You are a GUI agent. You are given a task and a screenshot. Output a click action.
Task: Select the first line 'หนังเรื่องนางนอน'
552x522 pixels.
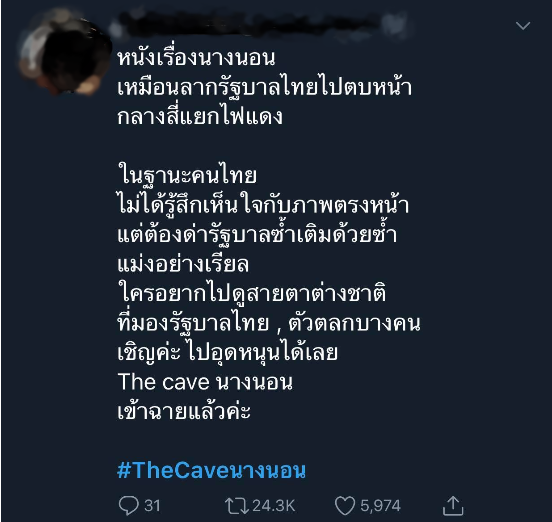coord(196,58)
